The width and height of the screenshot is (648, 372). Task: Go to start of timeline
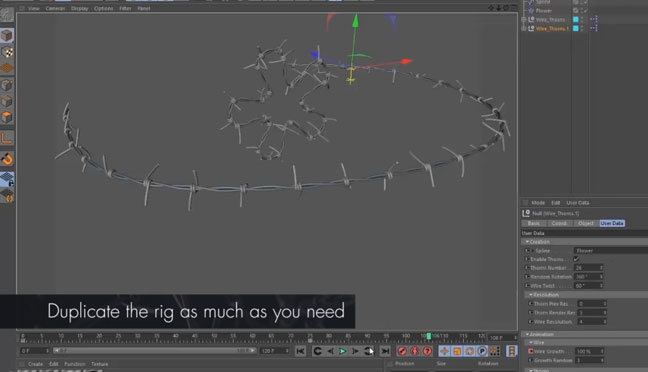(300, 351)
